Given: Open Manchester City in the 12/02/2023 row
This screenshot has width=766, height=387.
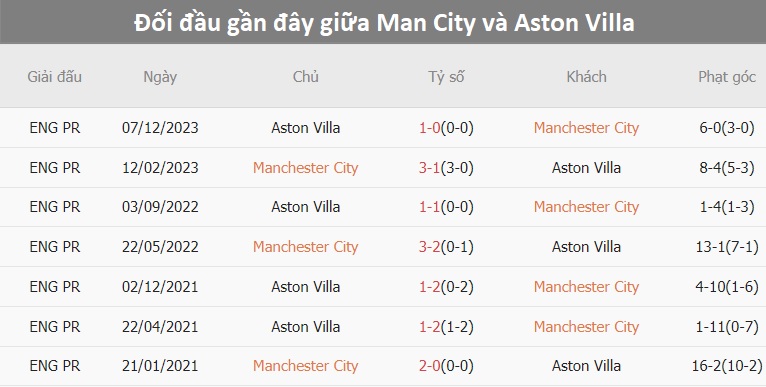Looking at the screenshot, I should point(305,168).
